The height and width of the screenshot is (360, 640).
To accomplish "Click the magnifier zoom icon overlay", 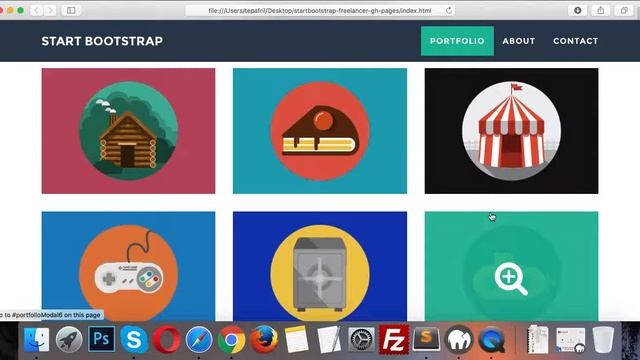I will point(511,279).
